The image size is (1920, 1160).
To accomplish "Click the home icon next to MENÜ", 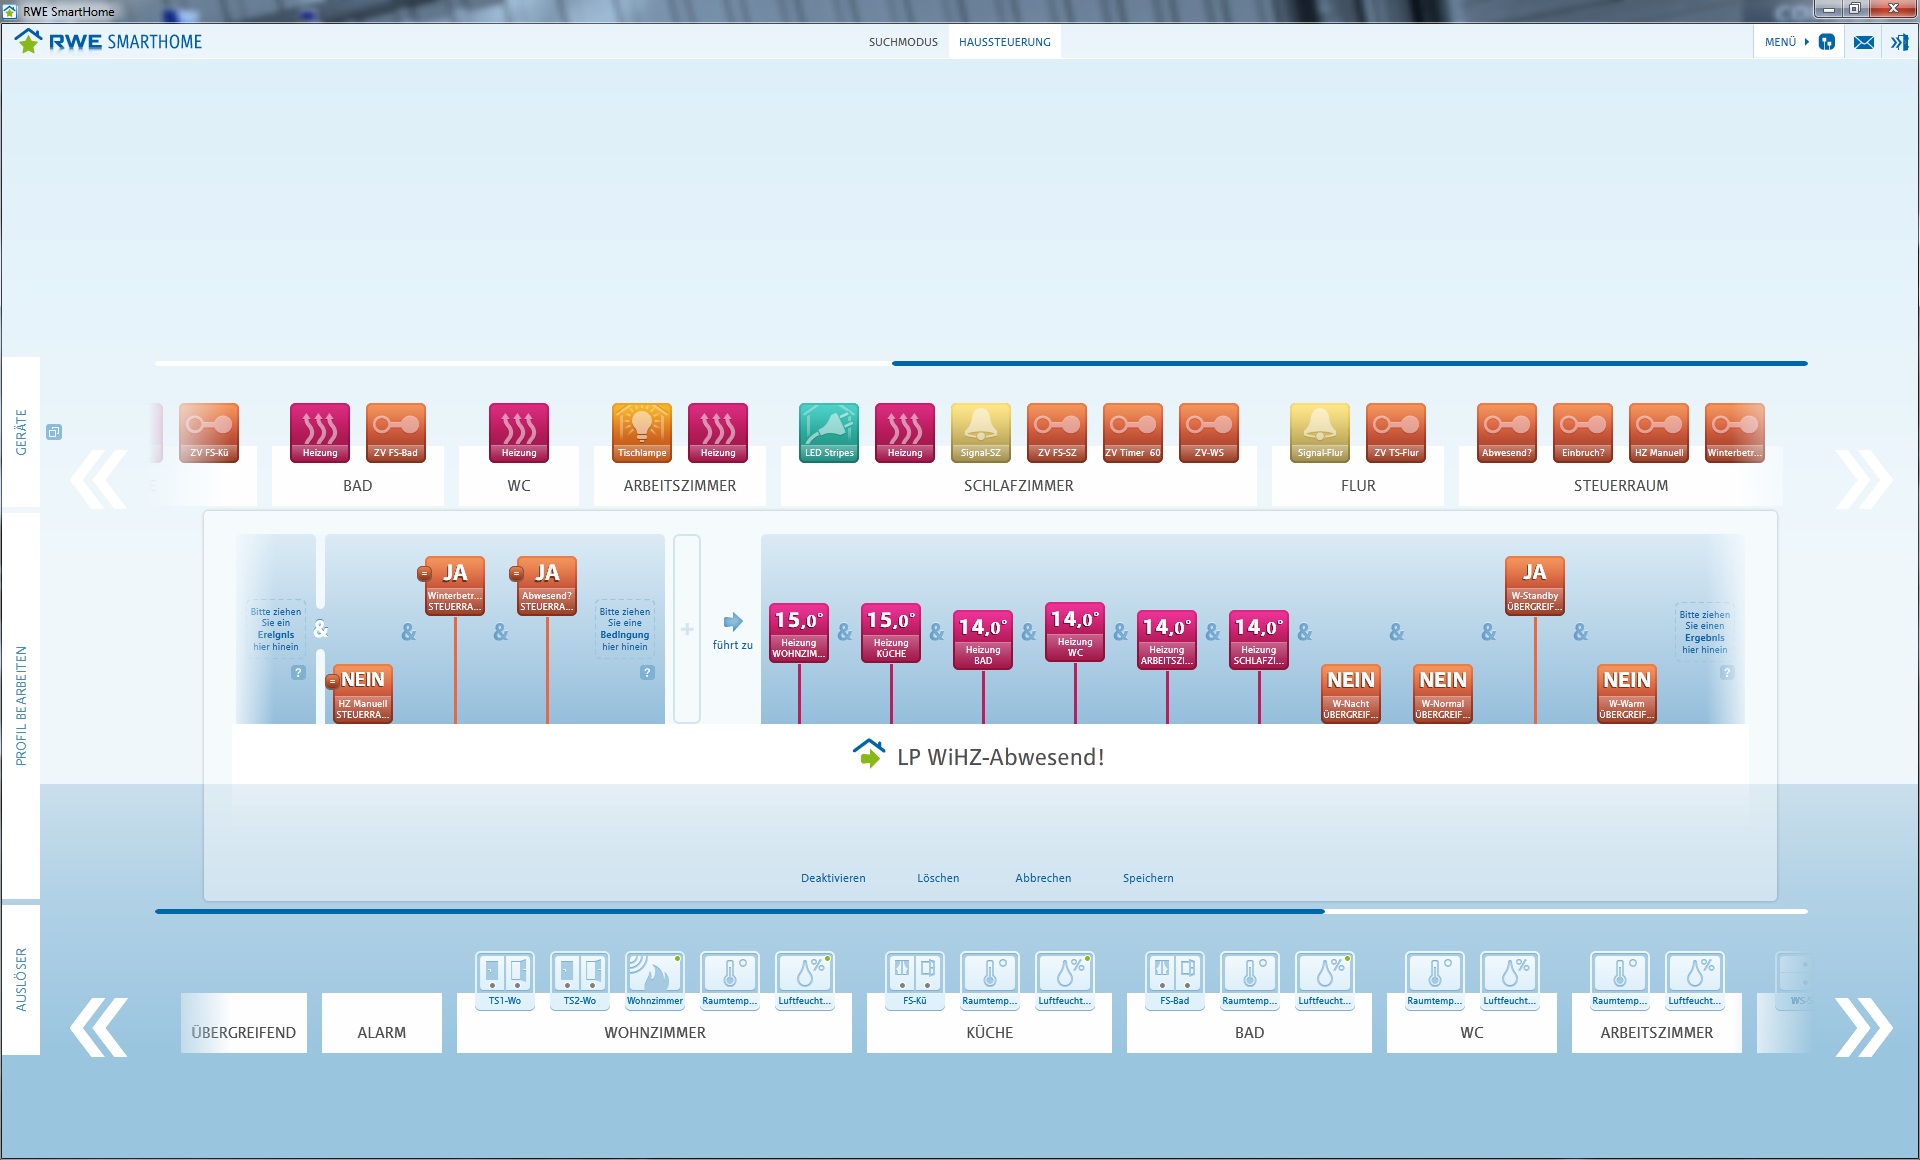I will [1827, 42].
